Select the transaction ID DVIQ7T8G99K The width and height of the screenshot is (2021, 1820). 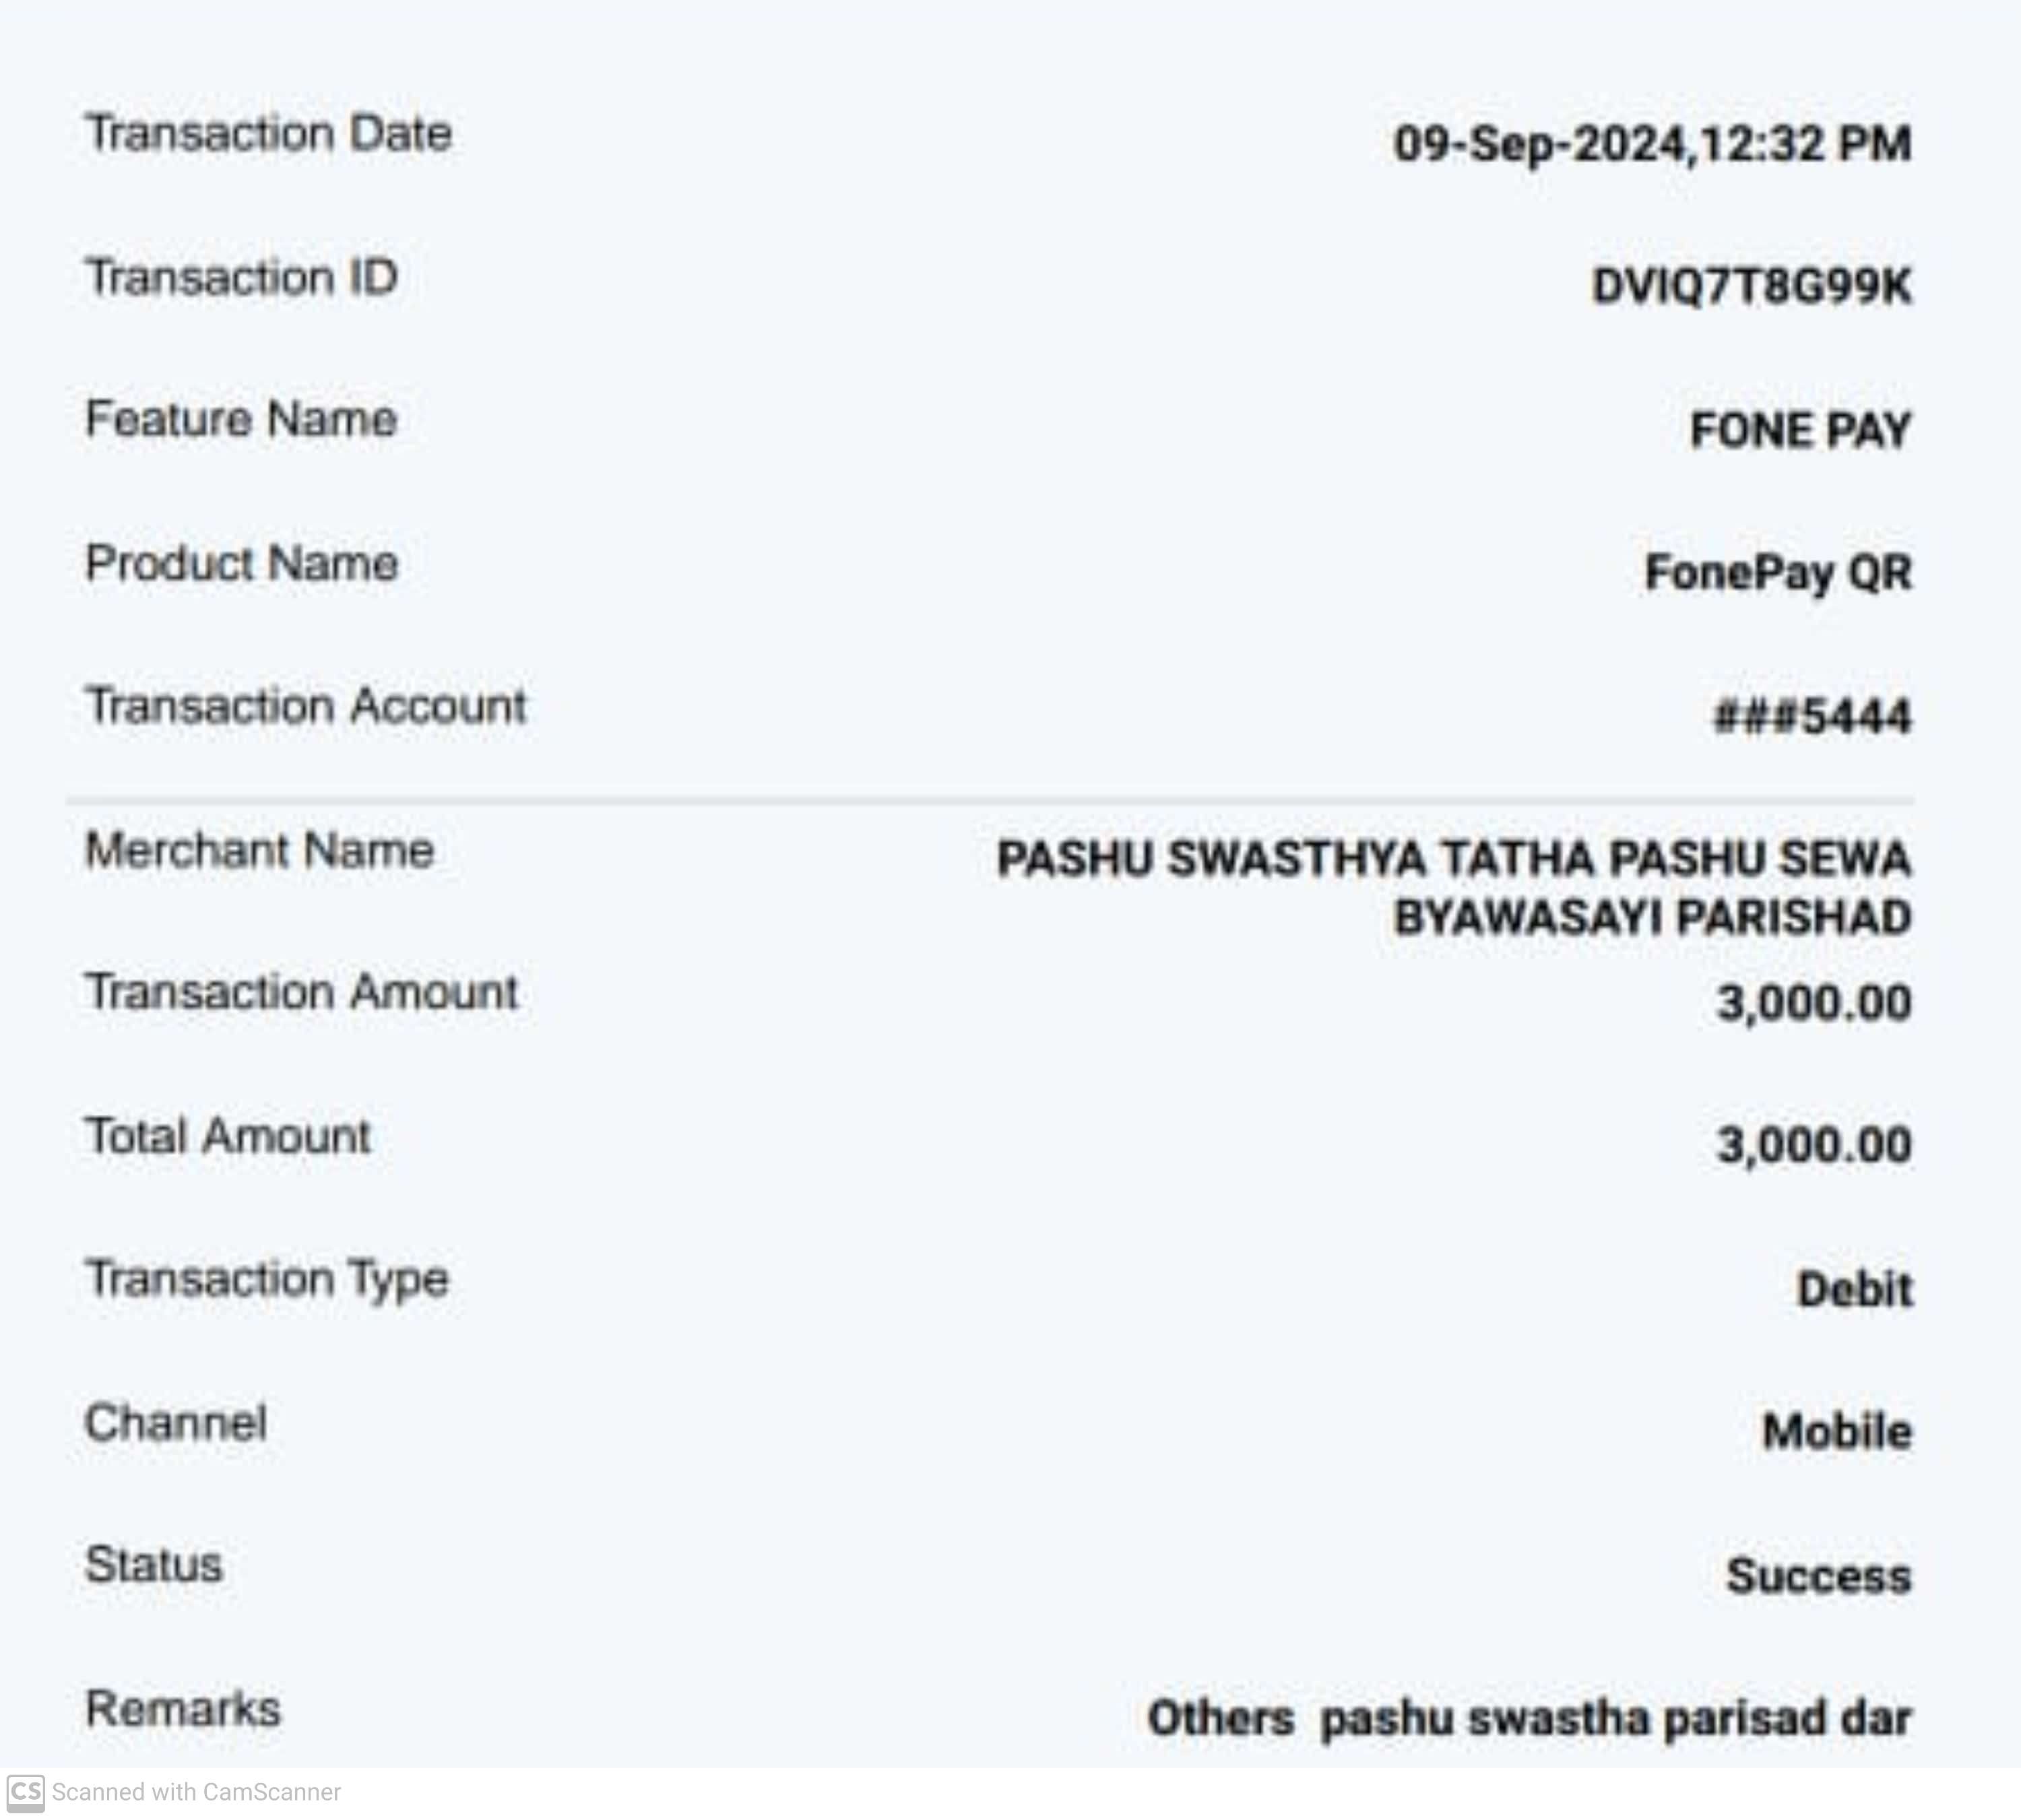1751,287
